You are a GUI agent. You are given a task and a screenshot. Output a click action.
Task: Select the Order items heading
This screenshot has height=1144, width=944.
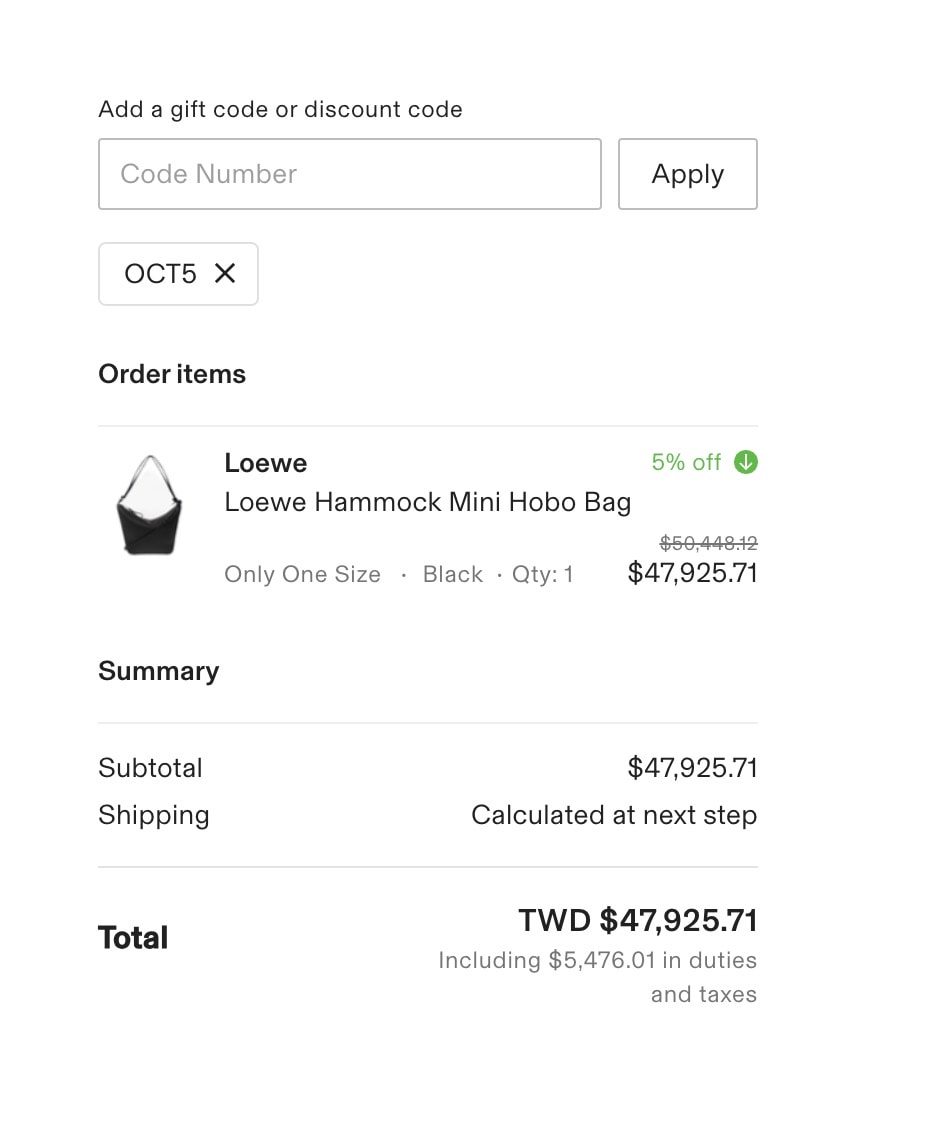(172, 374)
